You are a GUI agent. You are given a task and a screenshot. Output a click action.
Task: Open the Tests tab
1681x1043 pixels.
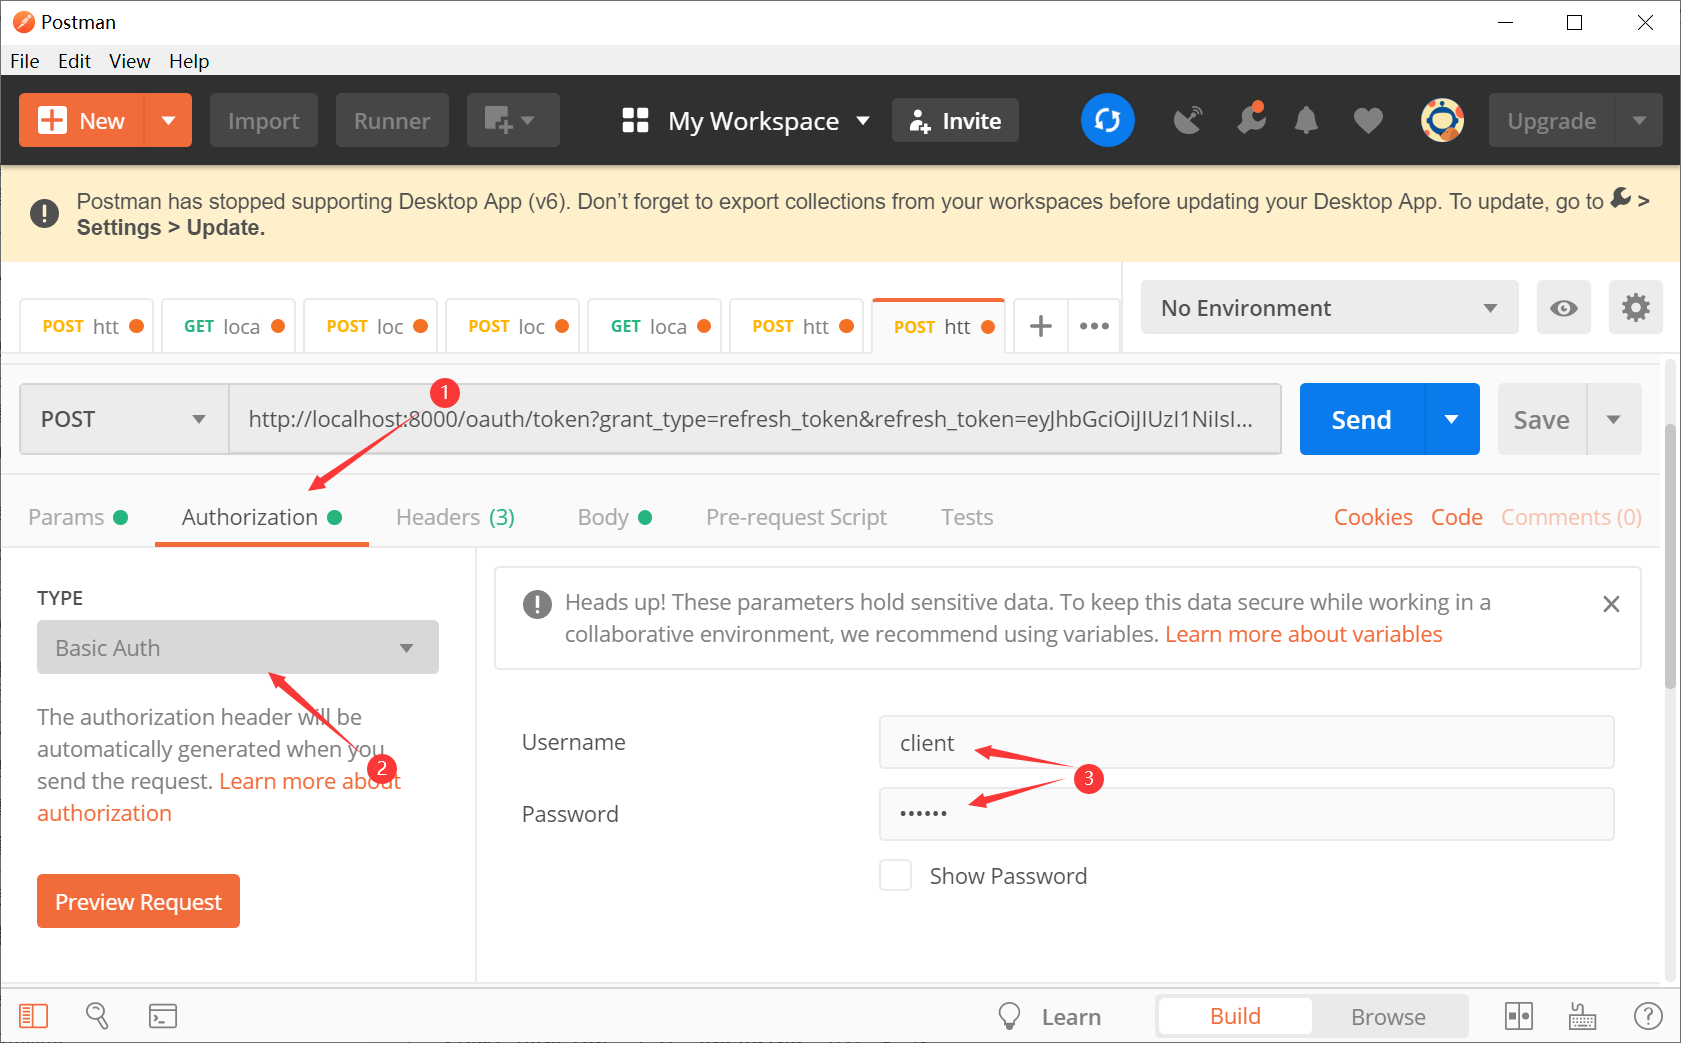[x=967, y=517]
